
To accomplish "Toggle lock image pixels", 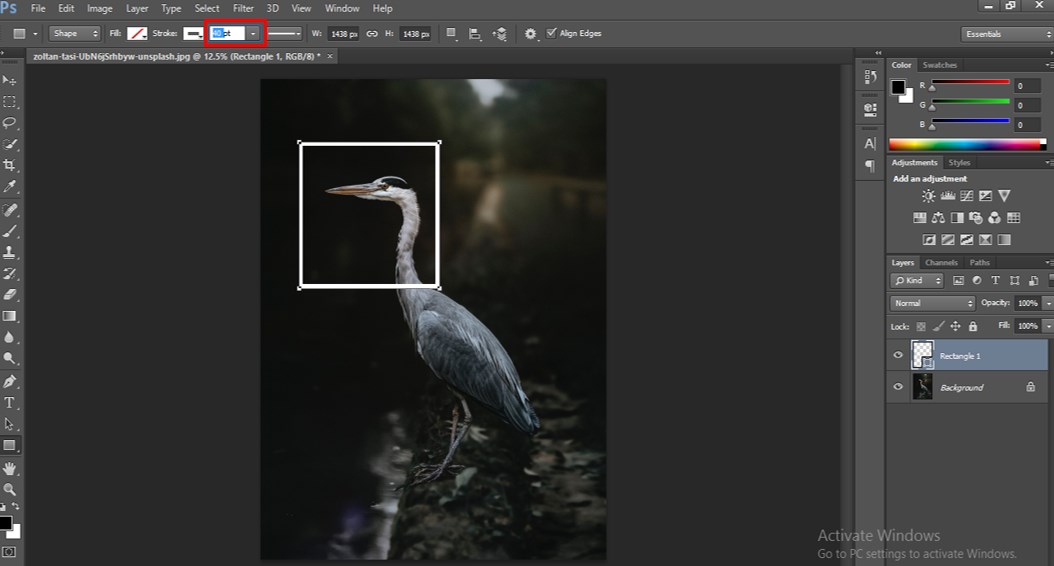I will tap(938, 327).
